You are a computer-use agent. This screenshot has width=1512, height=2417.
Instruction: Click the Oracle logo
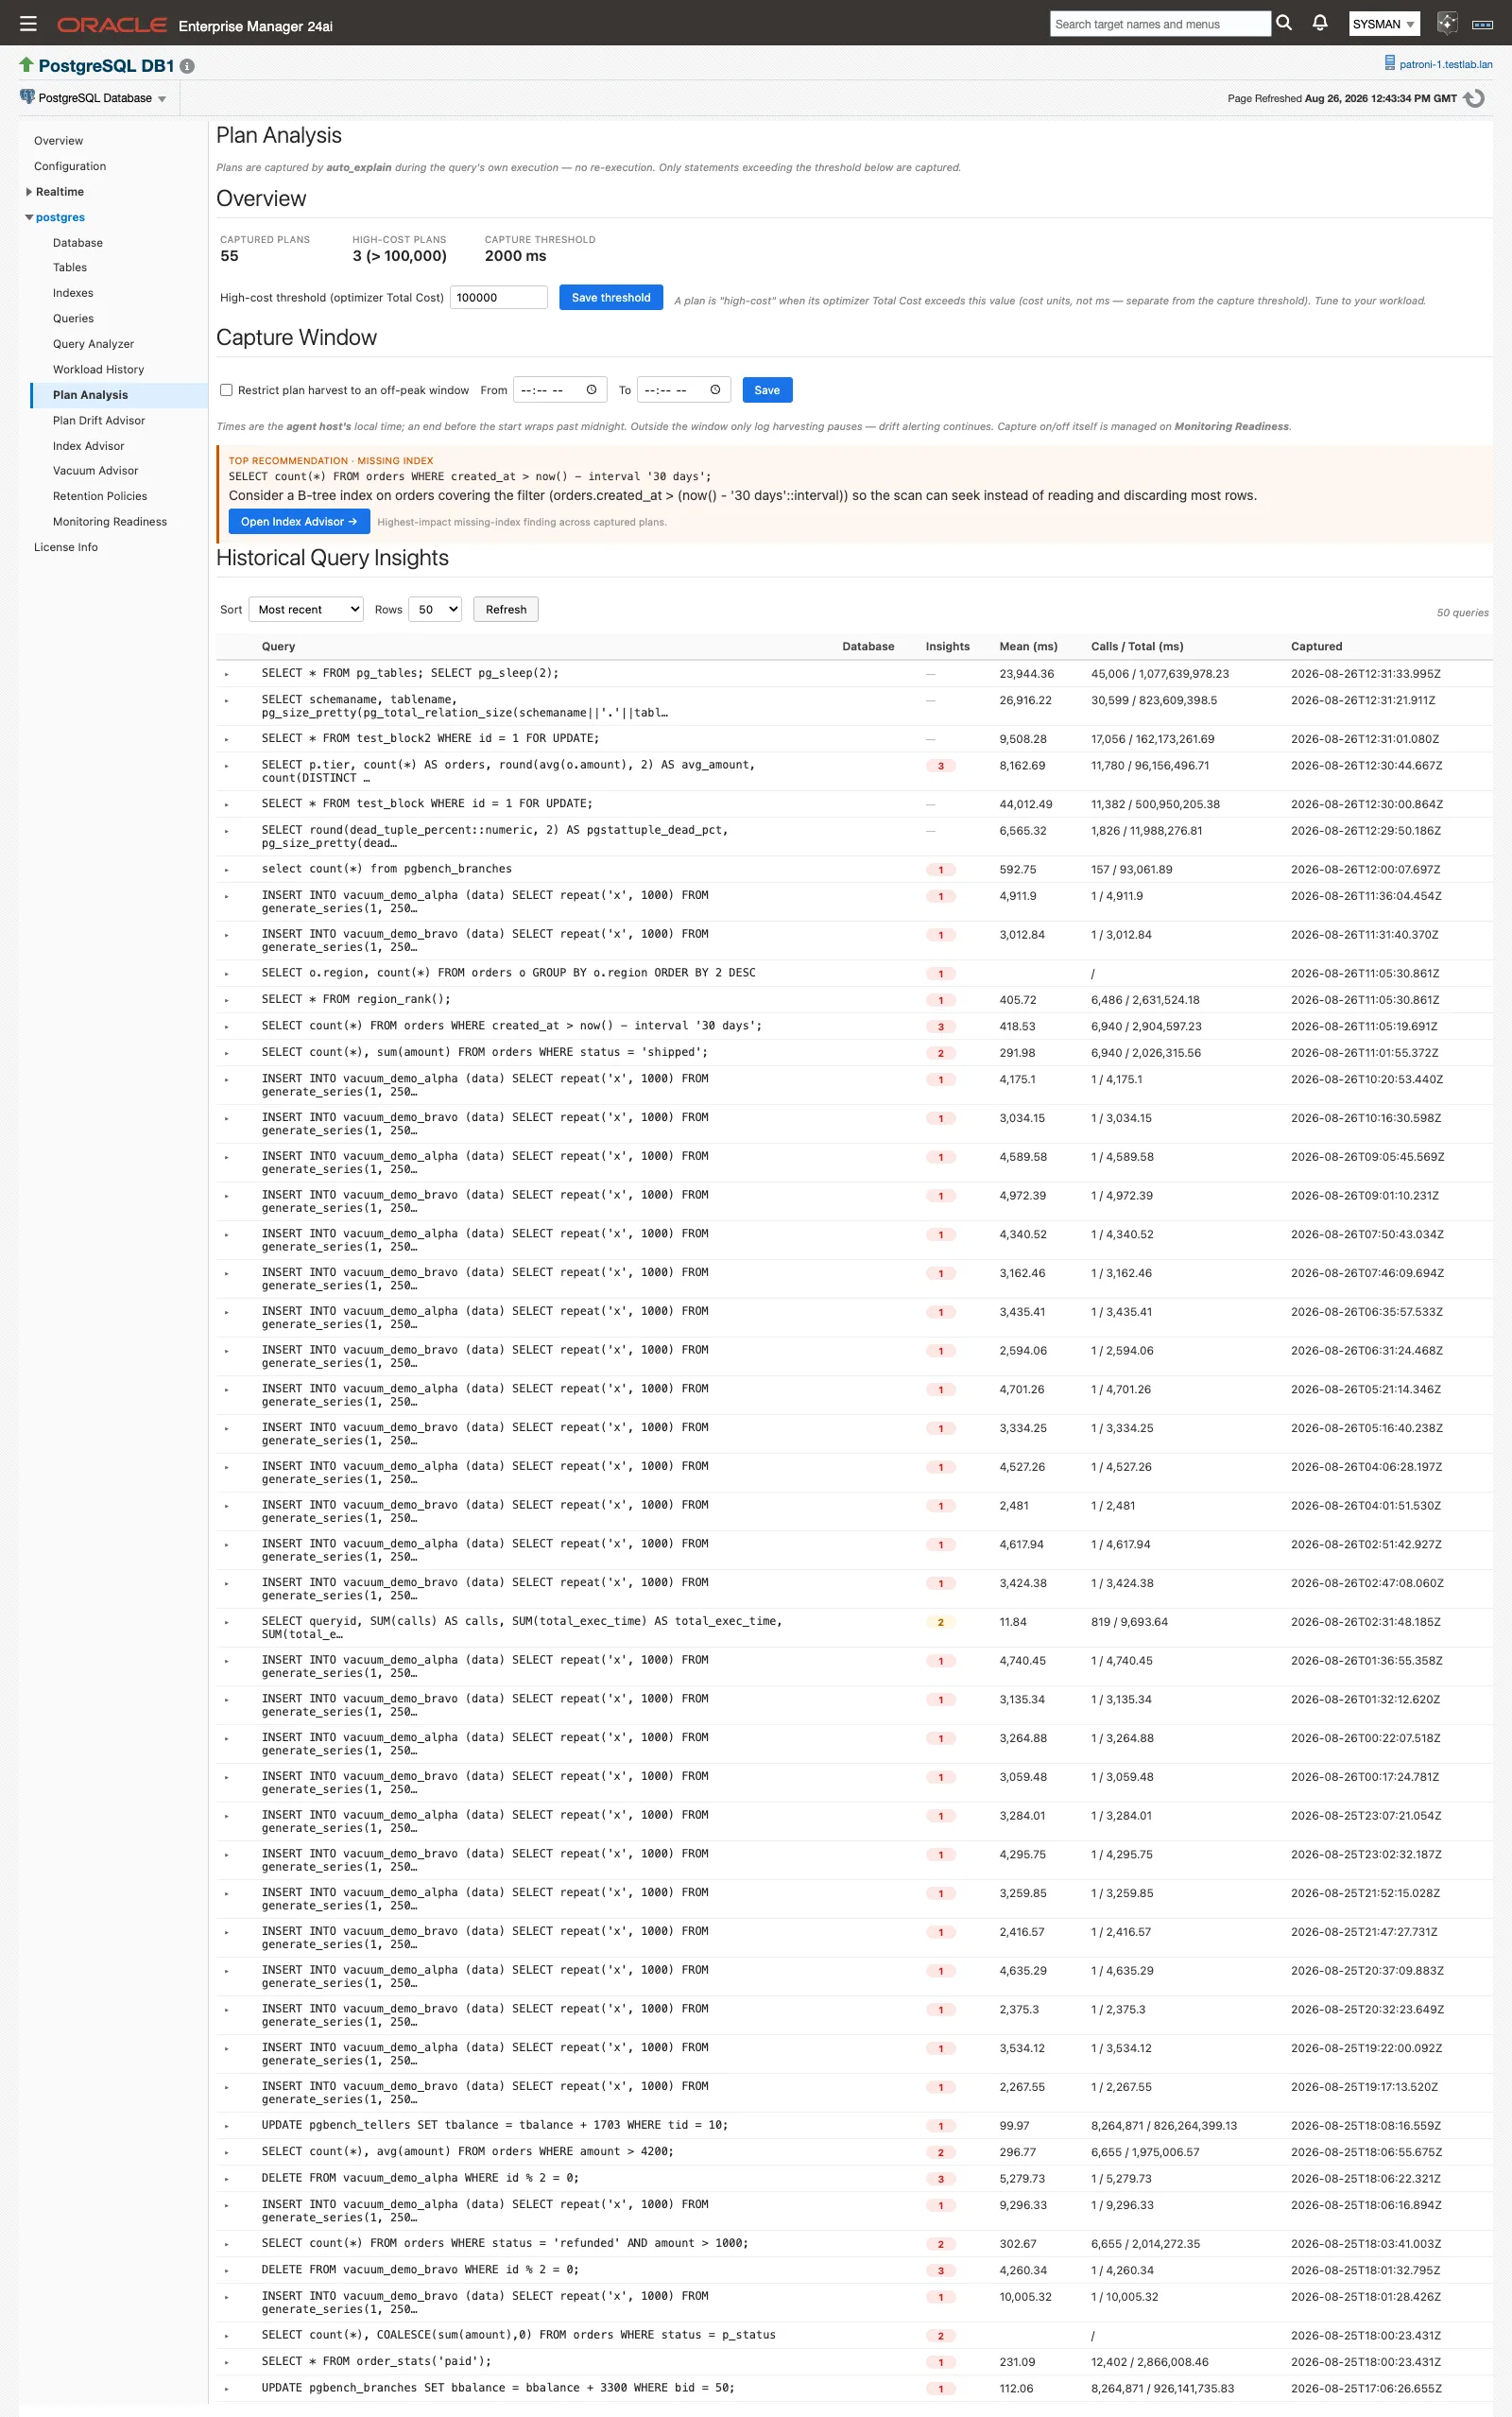click(x=111, y=24)
